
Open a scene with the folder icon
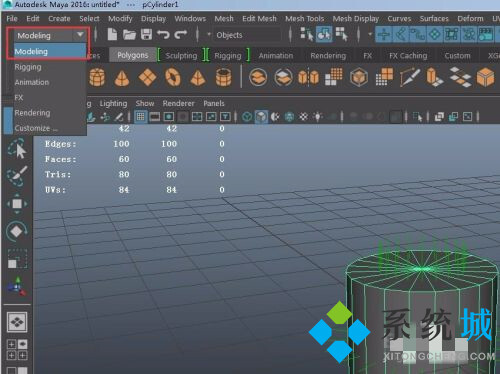[129, 34]
